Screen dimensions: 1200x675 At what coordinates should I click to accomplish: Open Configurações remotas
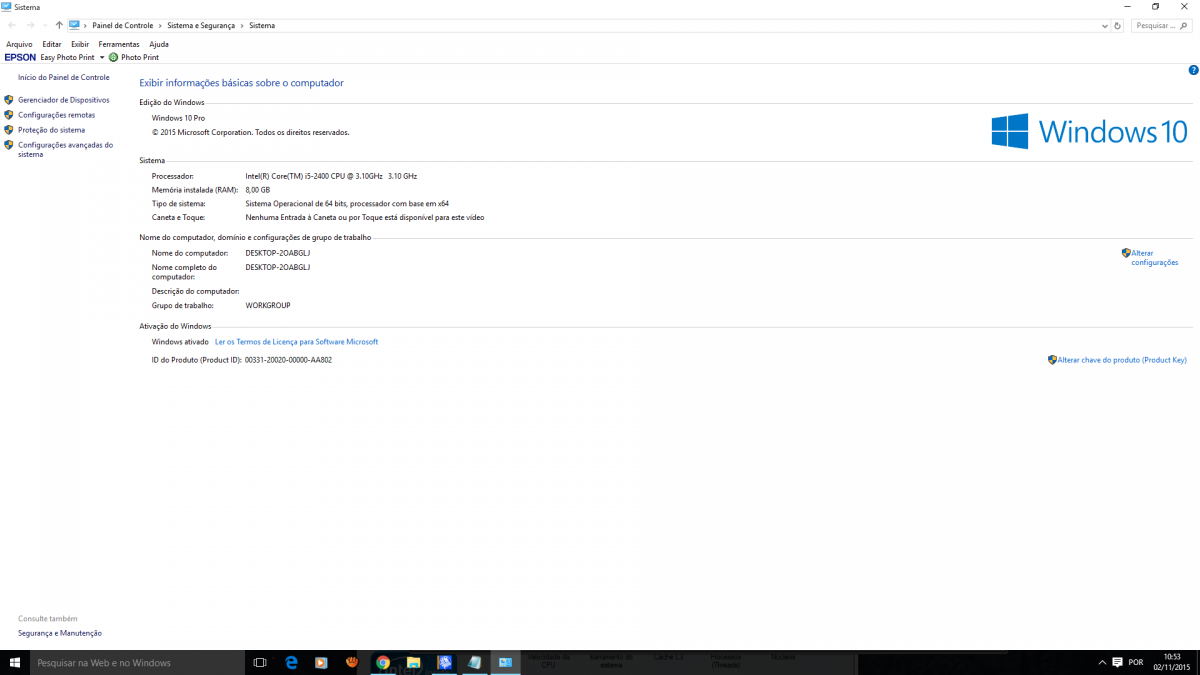pos(57,115)
